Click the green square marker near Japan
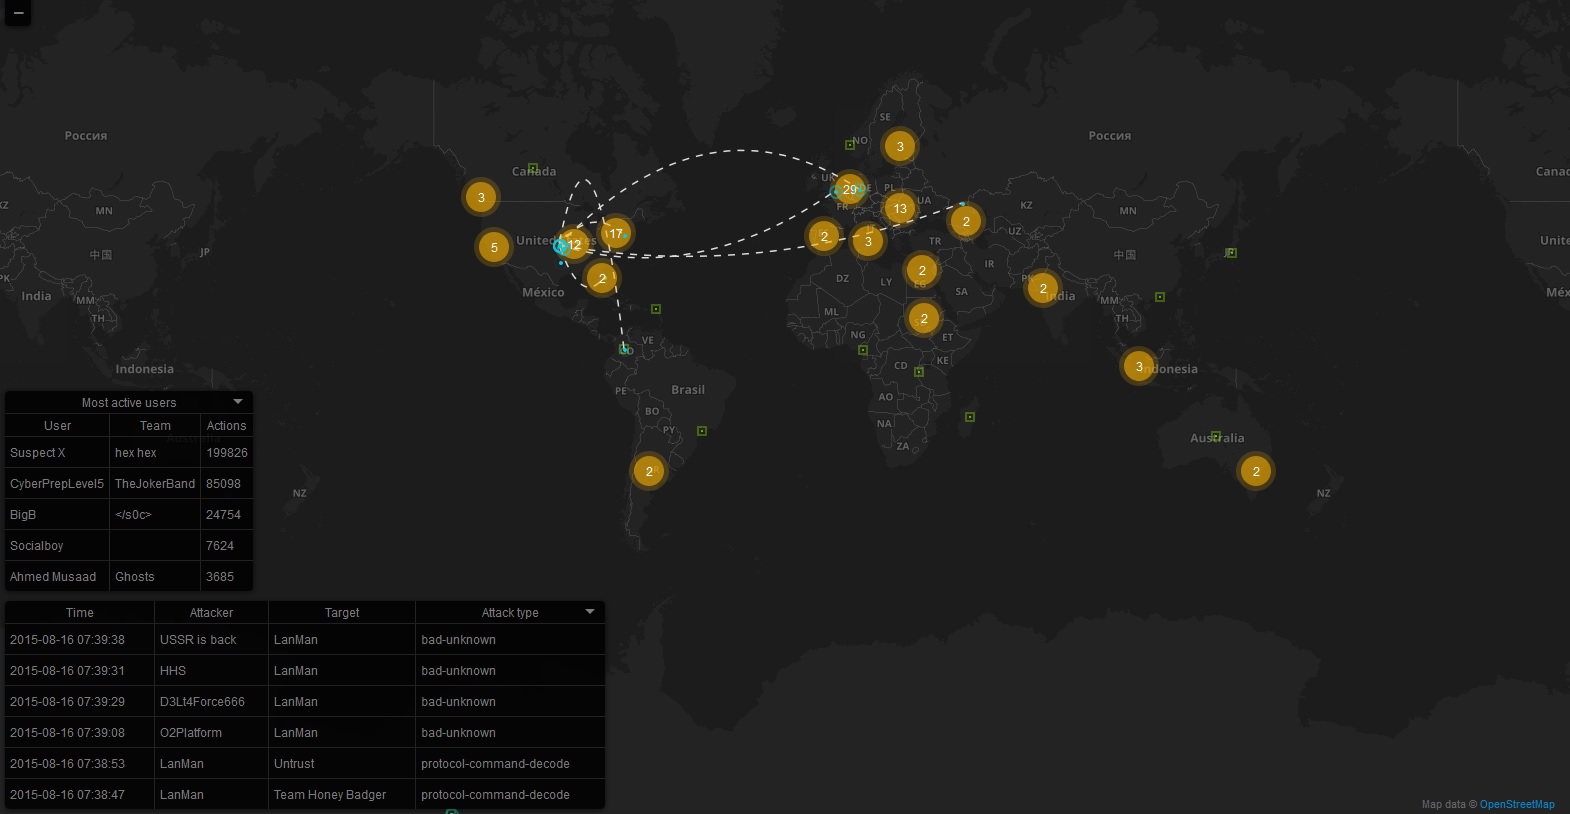 1232,253
